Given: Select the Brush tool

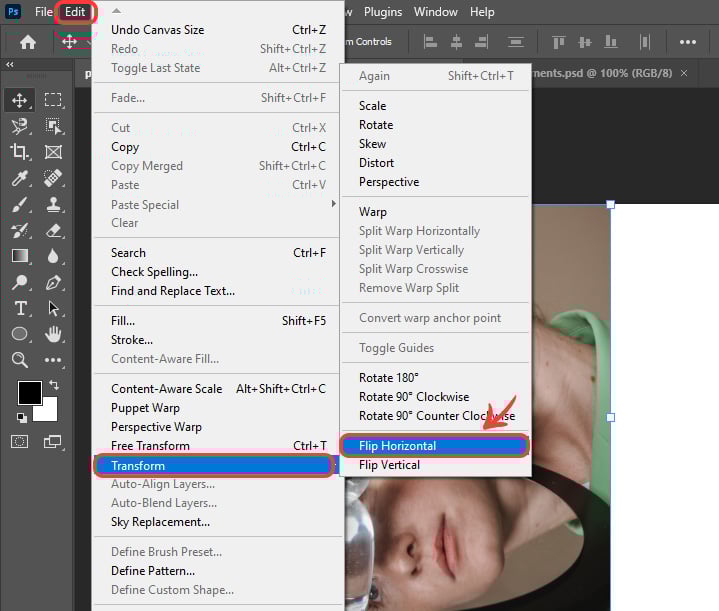Looking at the screenshot, I should click(x=19, y=204).
